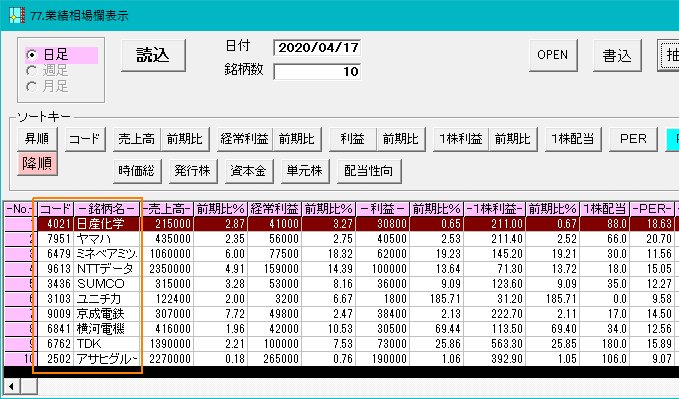The width and height of the screenshot is (679, 399).
Task: Click code cell 7951
Action: tap(55, 239)
